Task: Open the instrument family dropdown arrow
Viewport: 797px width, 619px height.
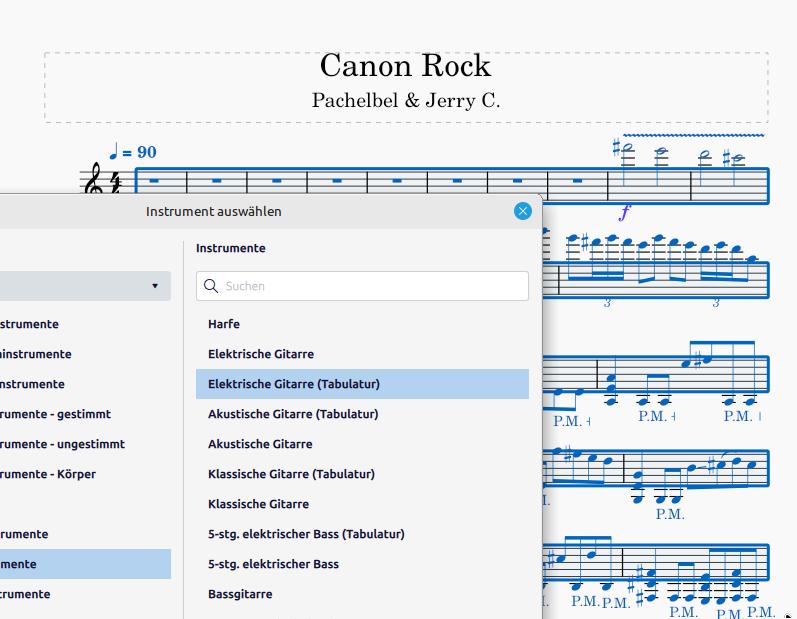Action: (155, 286)
